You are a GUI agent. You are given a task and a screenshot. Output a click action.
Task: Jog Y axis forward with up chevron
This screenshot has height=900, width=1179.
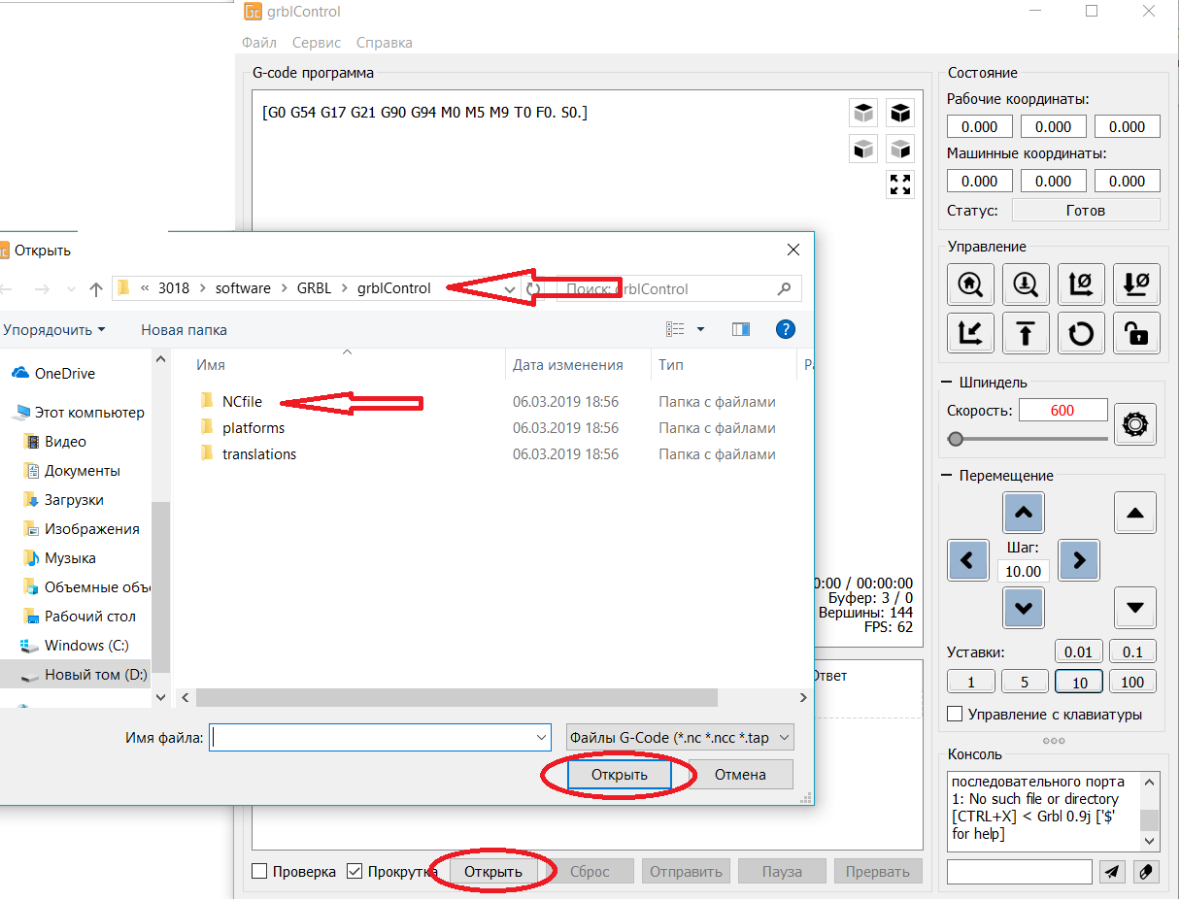click(x=1023, y=513)
